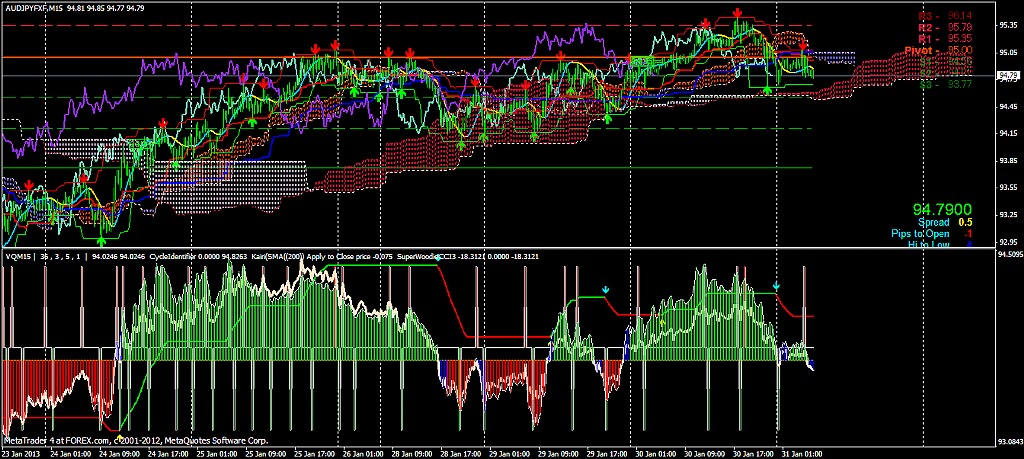
Task: Click the rightmost cyan down arrow in the indicator panel
Action: coord(776,286)
